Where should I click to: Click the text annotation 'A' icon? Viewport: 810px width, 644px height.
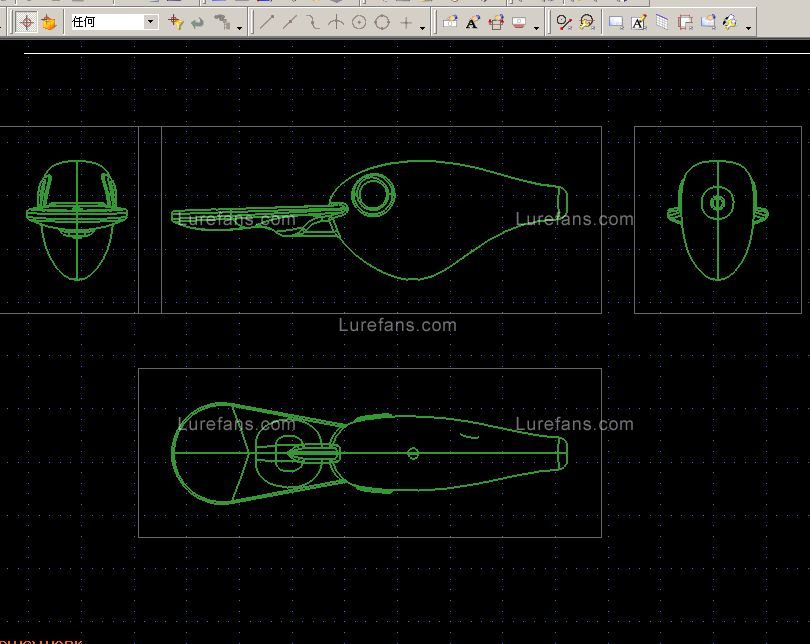(473, 22)
